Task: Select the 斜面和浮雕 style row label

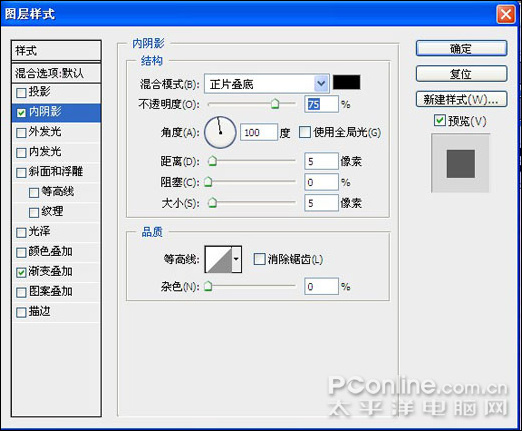Action: pos(56,171)
